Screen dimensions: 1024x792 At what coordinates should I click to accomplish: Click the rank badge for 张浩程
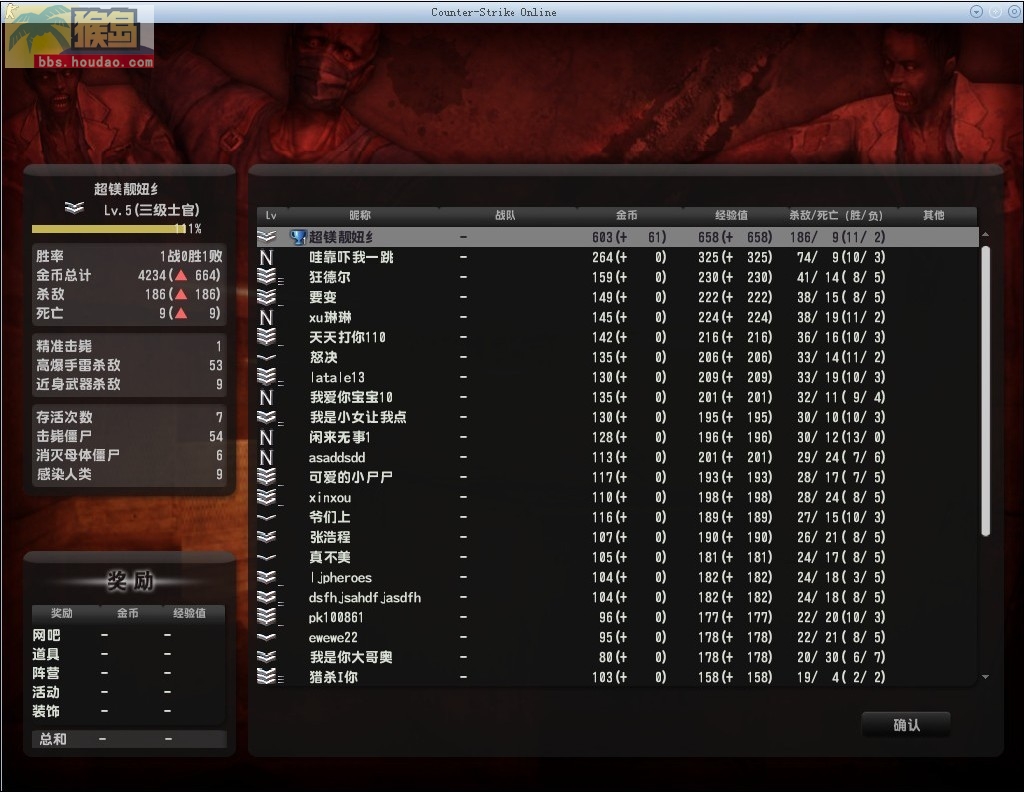[x=266, y=537]
